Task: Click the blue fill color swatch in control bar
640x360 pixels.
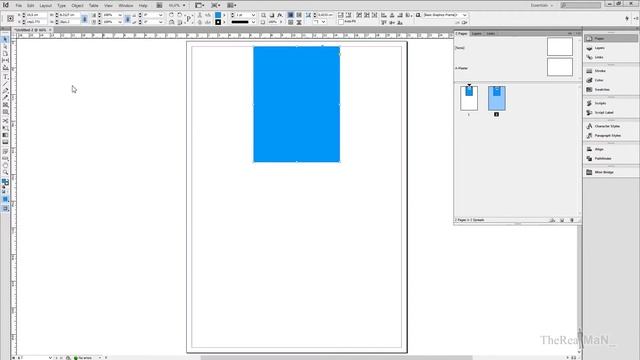Action: tap(218, 15)
